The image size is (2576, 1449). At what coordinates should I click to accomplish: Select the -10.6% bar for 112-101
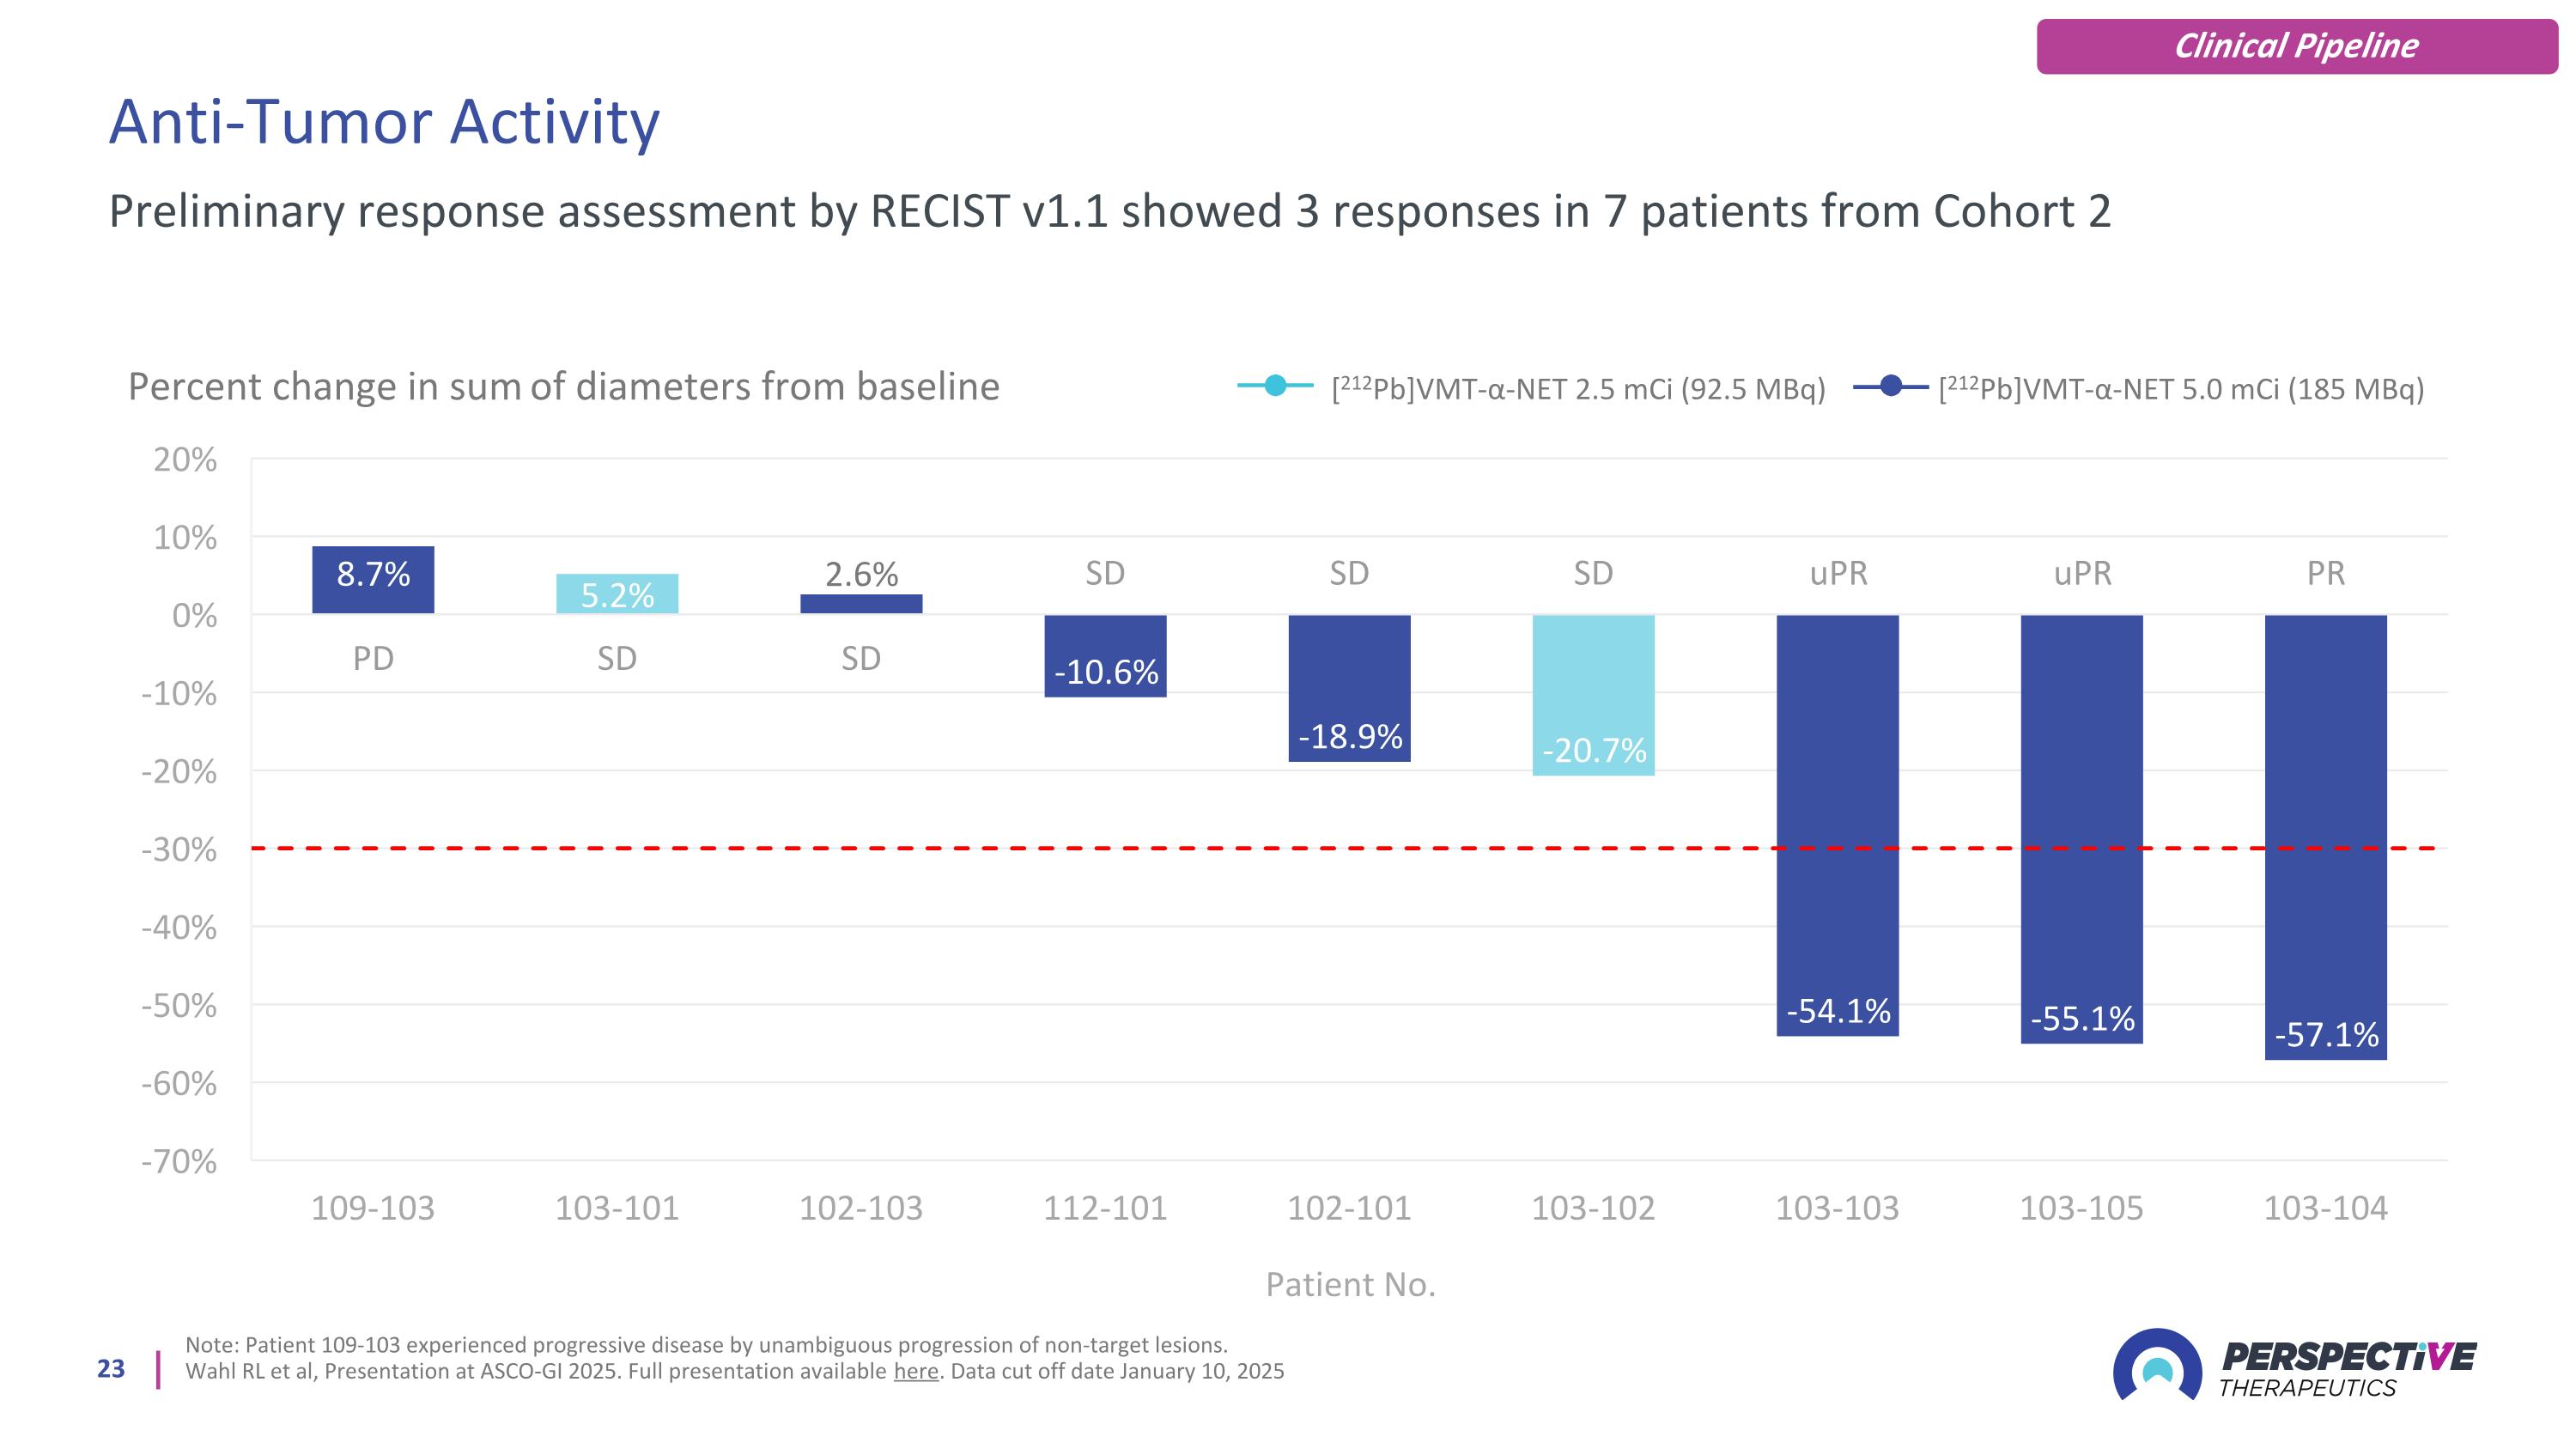point(1105,656)
